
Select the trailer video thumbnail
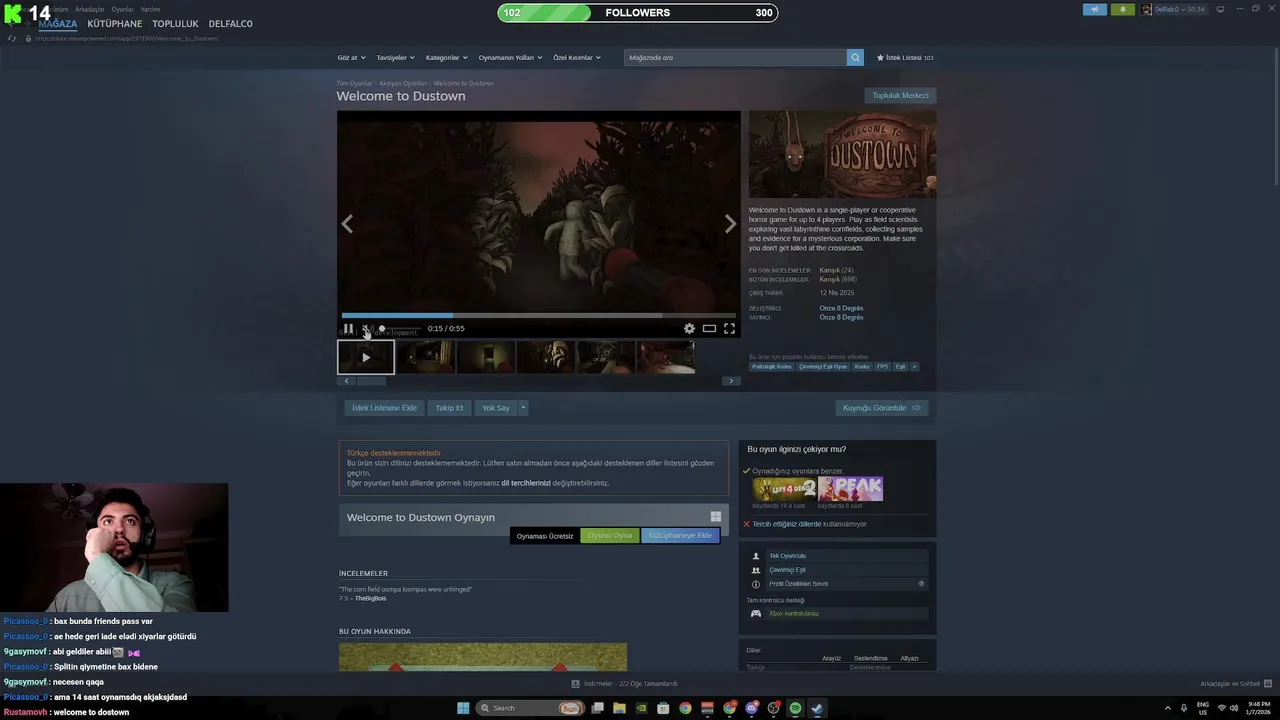366,357
